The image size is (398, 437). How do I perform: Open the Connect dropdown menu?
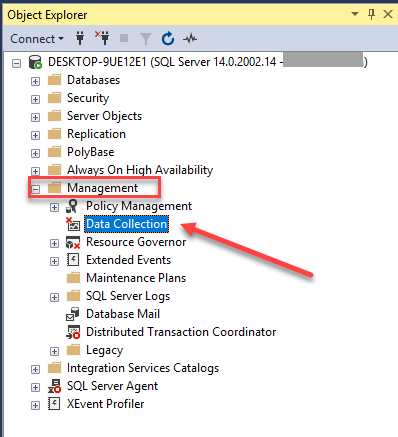click(x=37, y=39)
